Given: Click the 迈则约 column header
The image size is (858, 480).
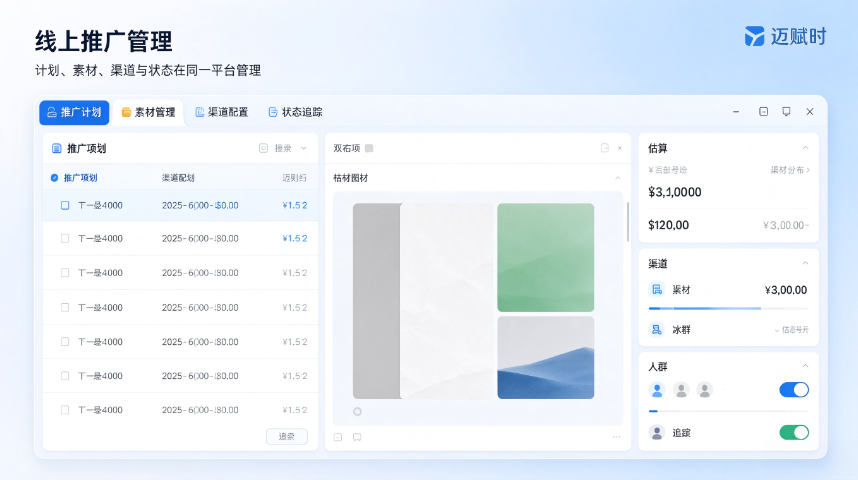Looking at the screenshot, I should 294,178.
